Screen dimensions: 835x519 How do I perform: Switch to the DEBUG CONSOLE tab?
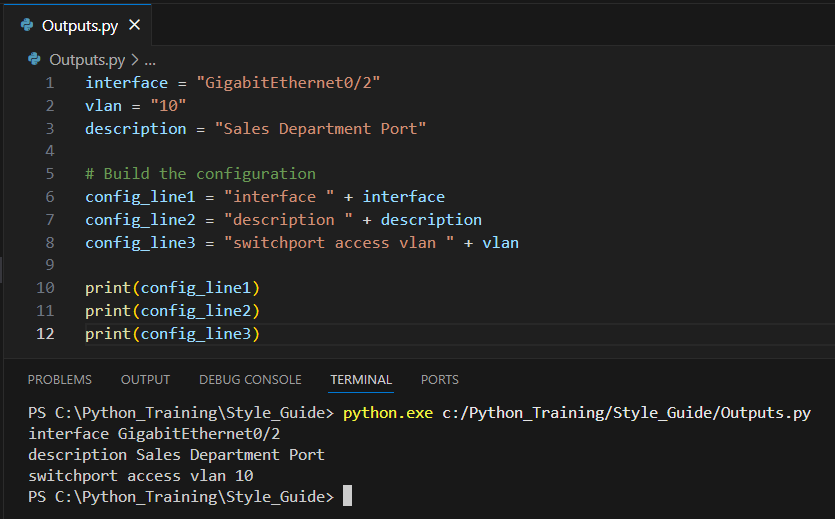(250, 380)
